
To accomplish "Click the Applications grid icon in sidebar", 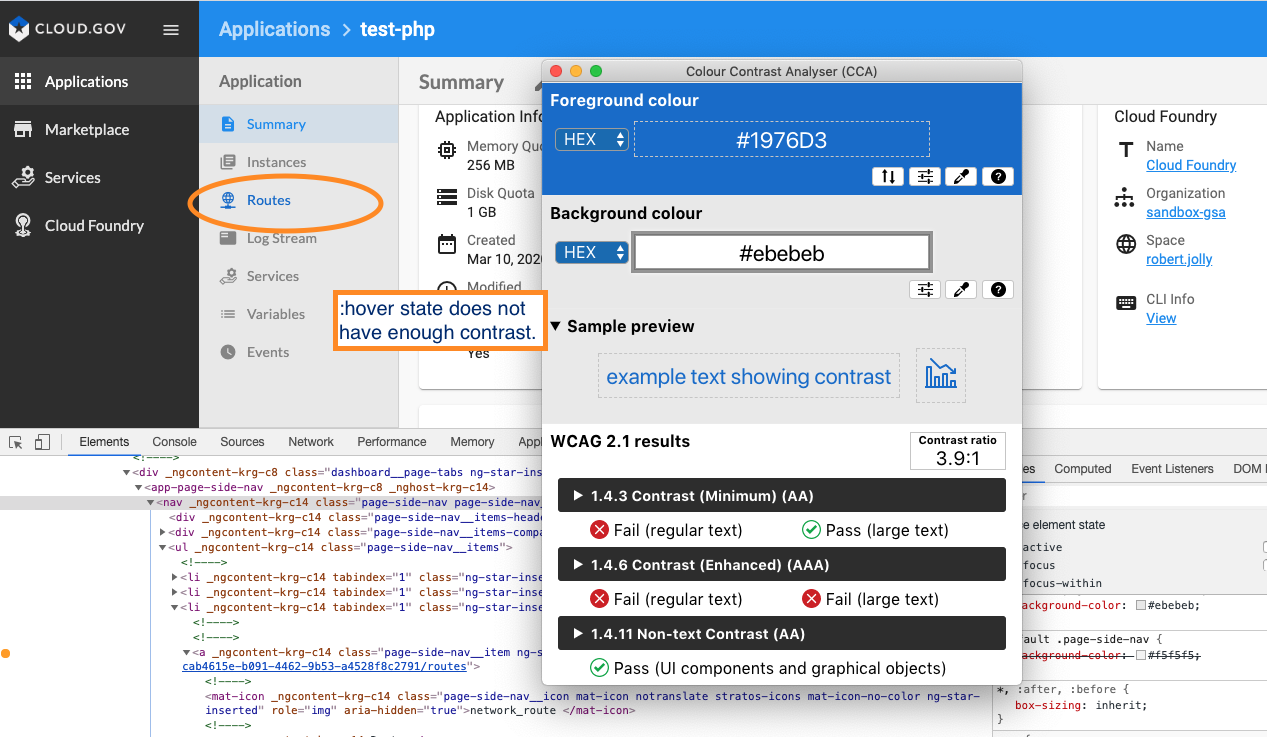I will pos(23,82).
